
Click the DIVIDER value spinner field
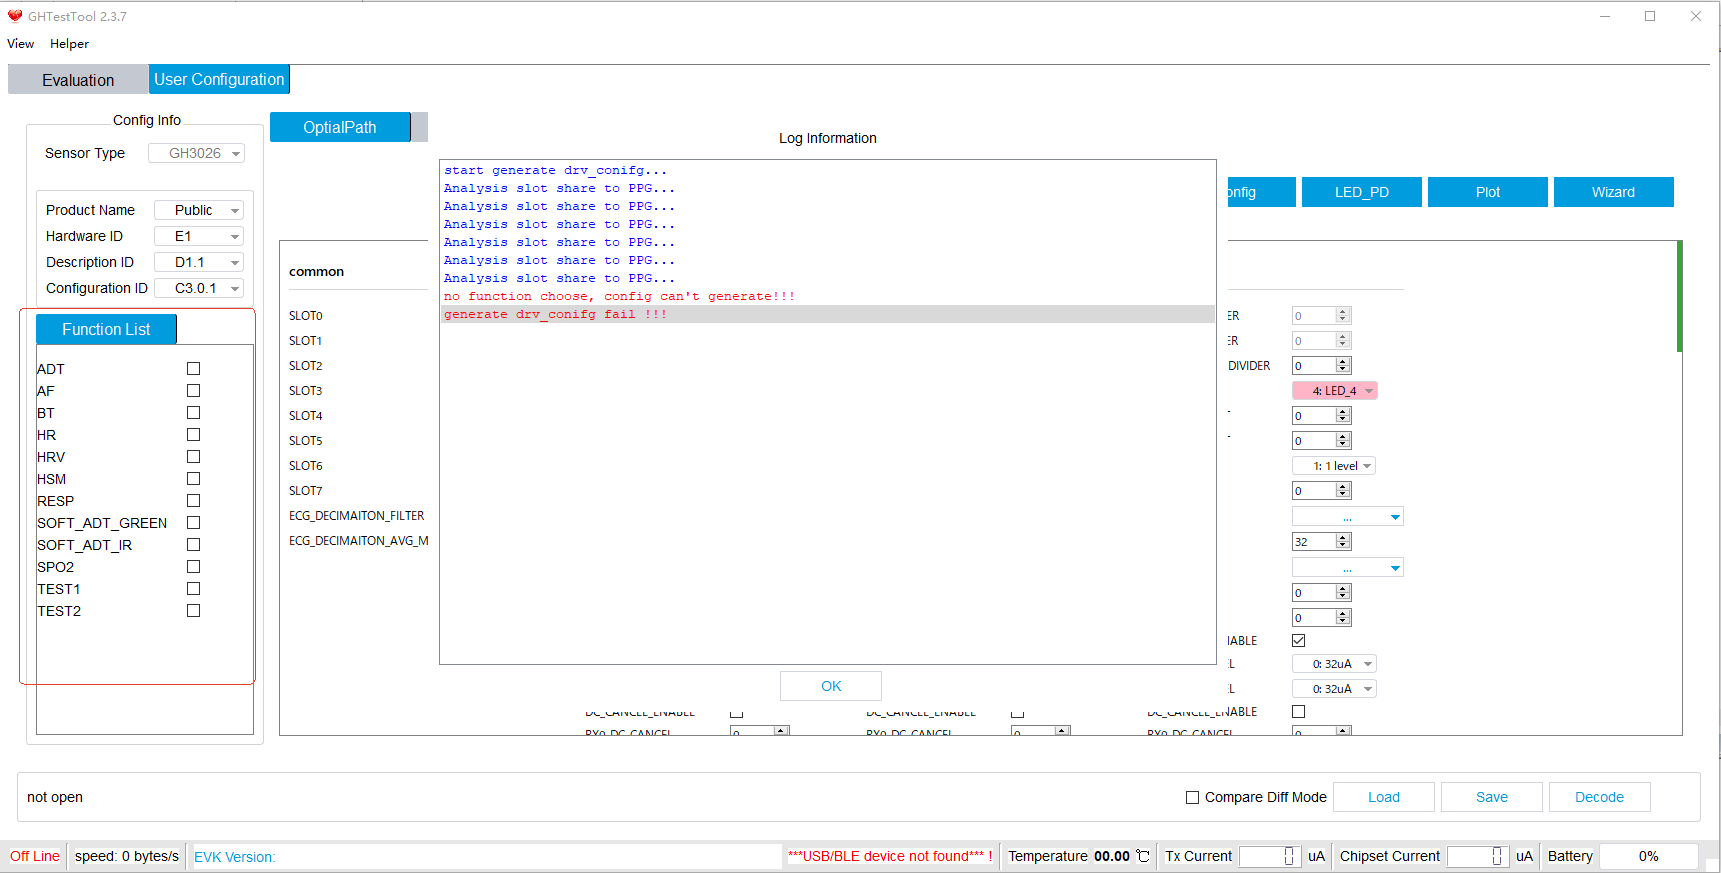coord(1322,366)
